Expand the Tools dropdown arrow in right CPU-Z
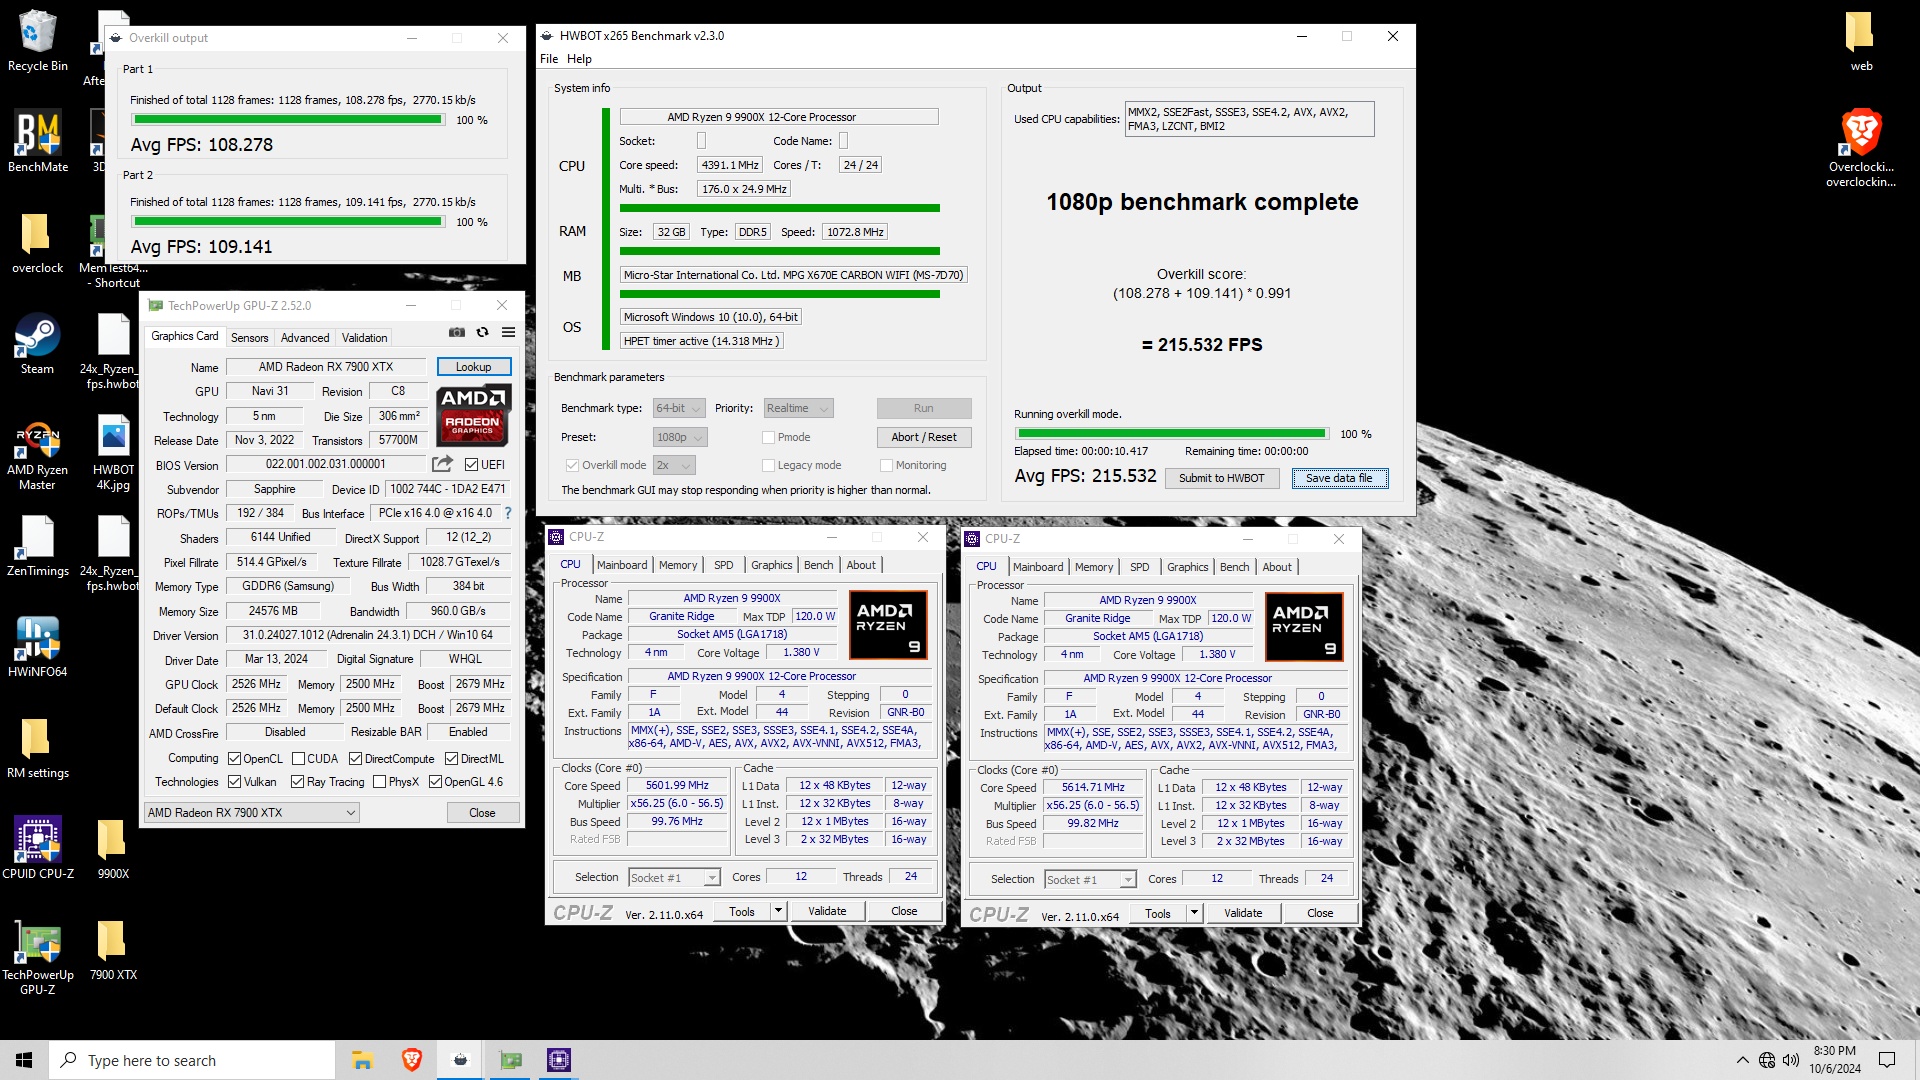The image size is (1920, 1080). (1194, 913)
